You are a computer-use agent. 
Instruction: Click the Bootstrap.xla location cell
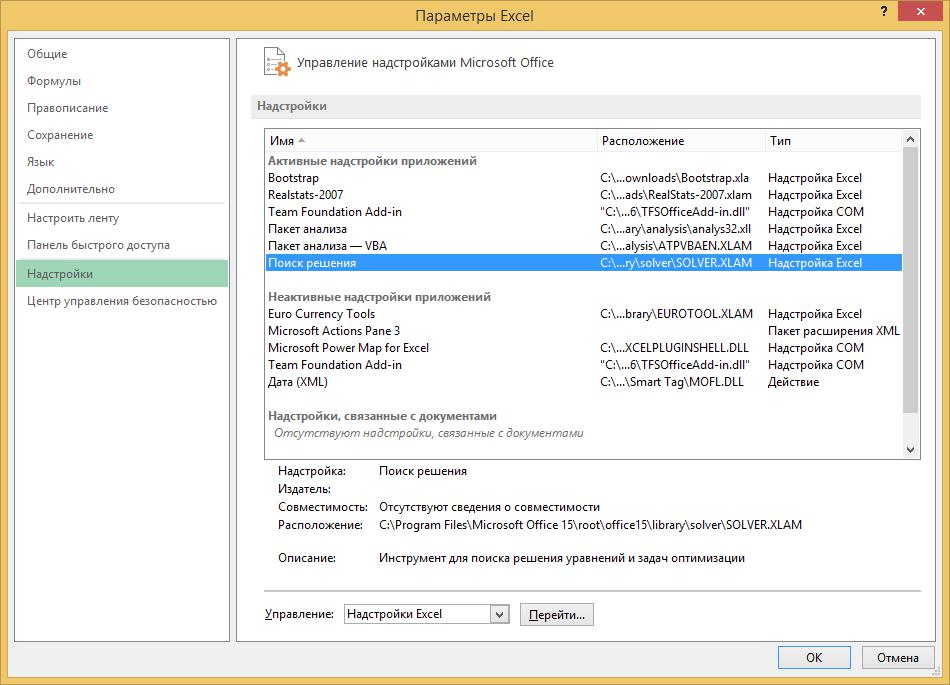point(674,178)
